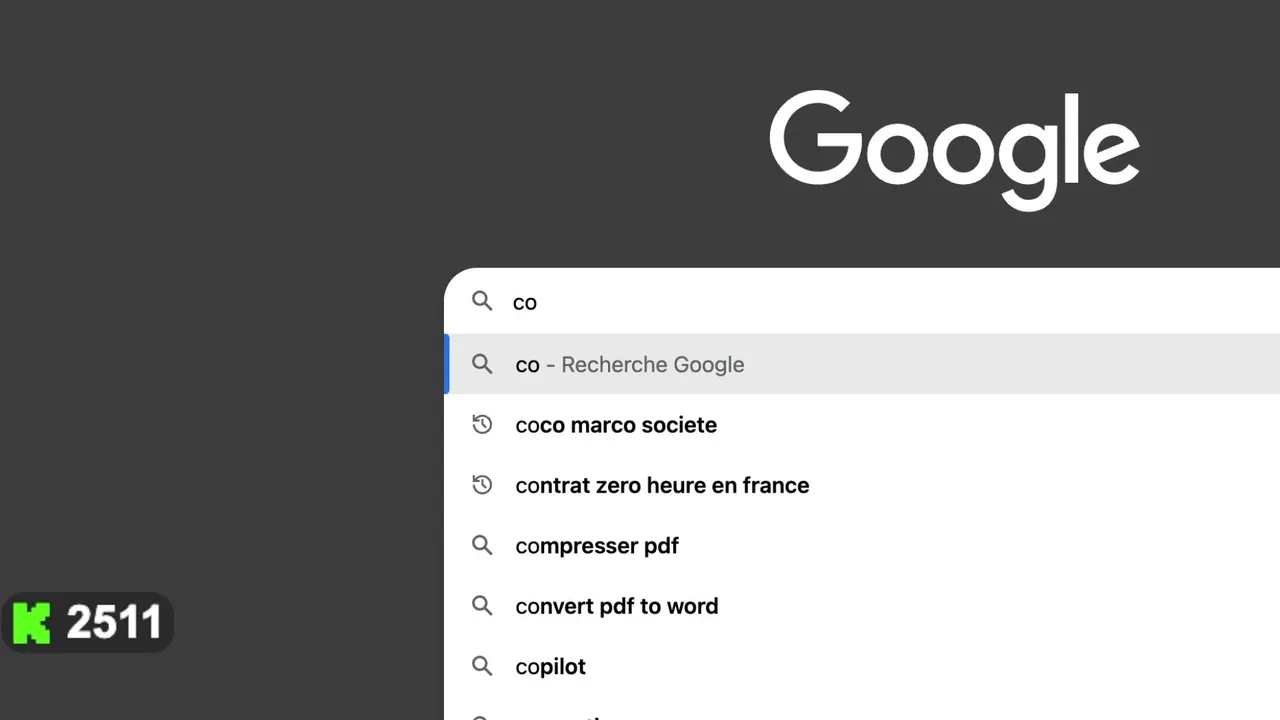Choose the 'convert pdf to word' suggestion
1280x720 pixels.
tap(617, 606)
